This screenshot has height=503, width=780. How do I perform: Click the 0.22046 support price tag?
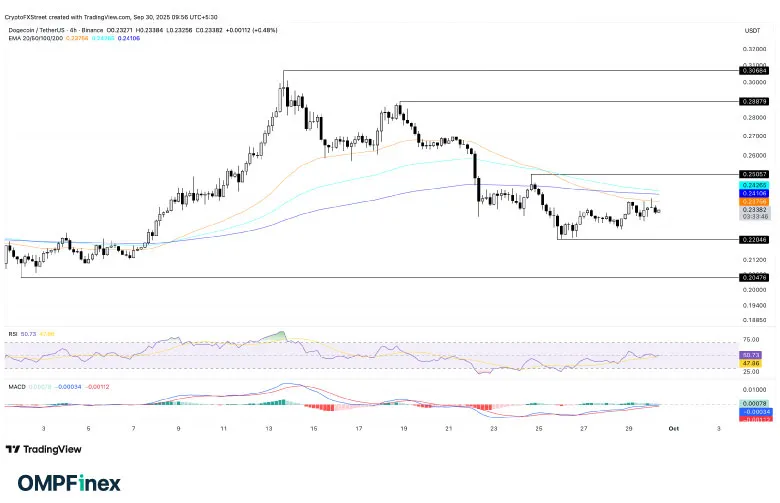[x=753, y=240]
